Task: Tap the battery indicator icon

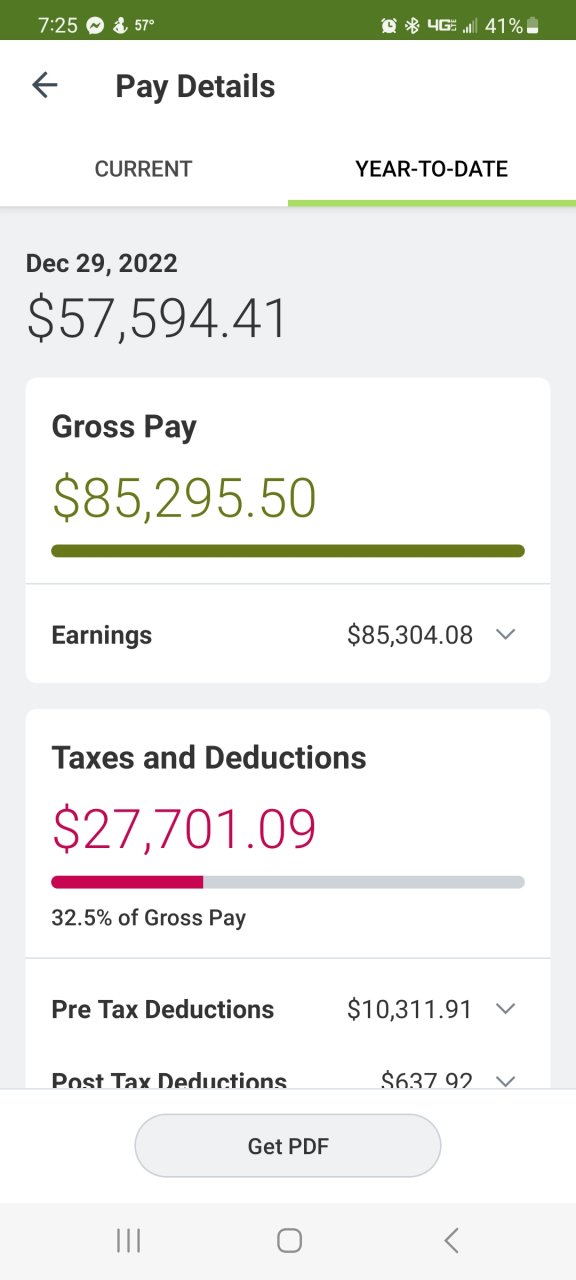Action: pyautogui.click(x=533, y=26)
